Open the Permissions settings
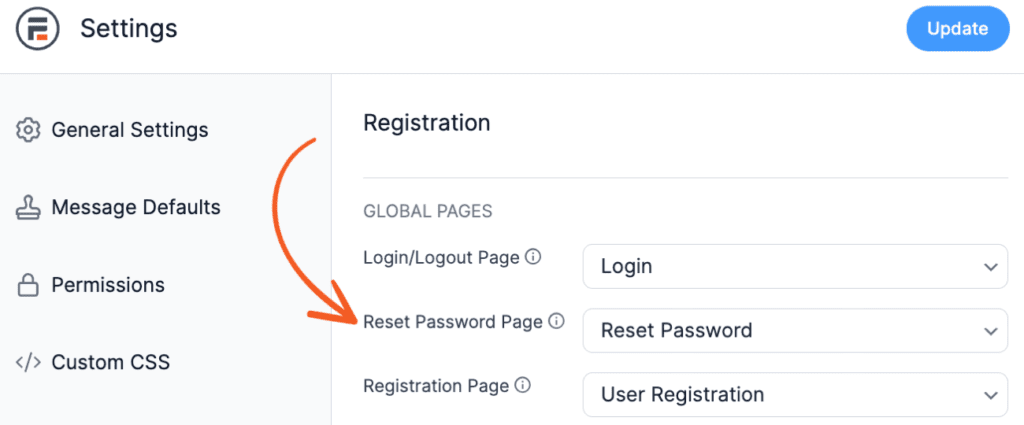 pyautogui.click(x=108, y=285)
